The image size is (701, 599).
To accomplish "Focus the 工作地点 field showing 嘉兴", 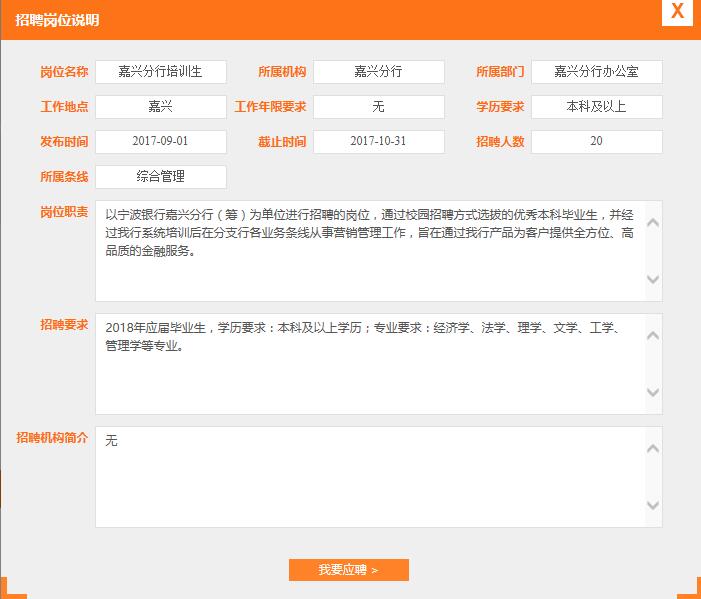I will 161,107.
